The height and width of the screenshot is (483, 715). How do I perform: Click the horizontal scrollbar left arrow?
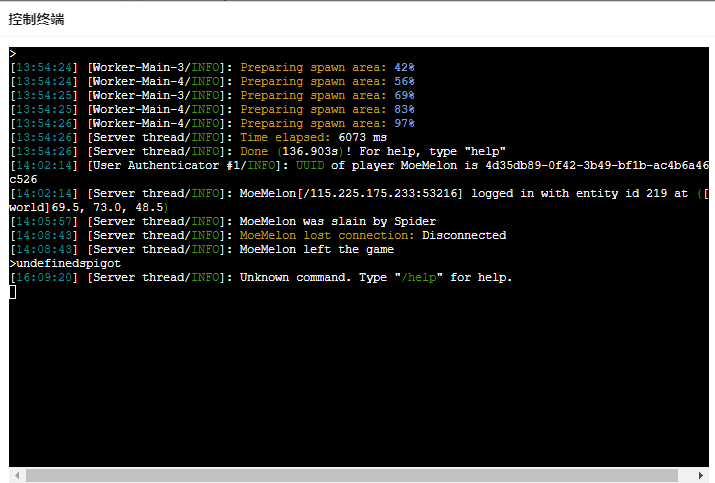17,475
